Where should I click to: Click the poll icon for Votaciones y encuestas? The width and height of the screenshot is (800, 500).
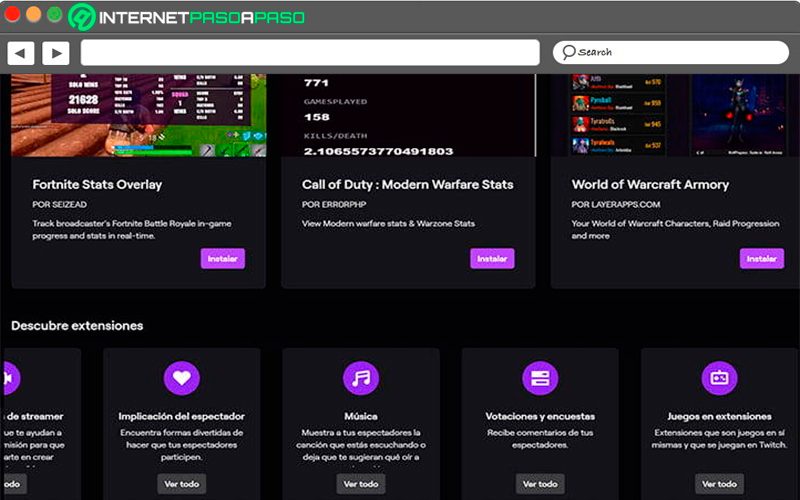[540, 378]
